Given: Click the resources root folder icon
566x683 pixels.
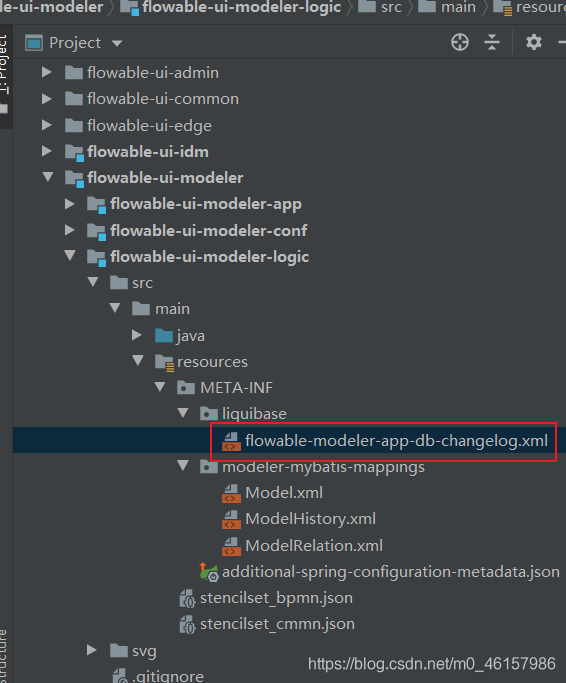Looking at the screenshot, I should (165, 362).
